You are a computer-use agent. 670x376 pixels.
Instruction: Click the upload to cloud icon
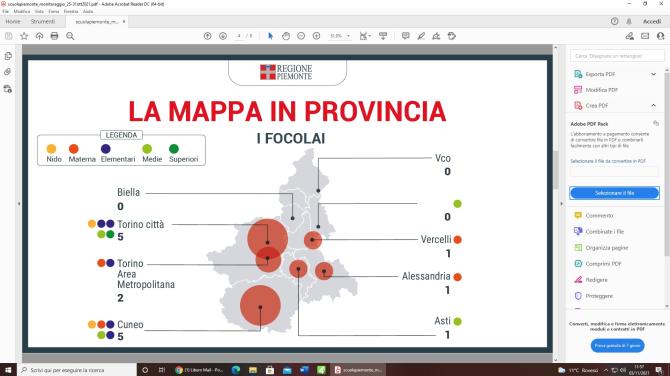pyautogui.click(x=39, y=36)
